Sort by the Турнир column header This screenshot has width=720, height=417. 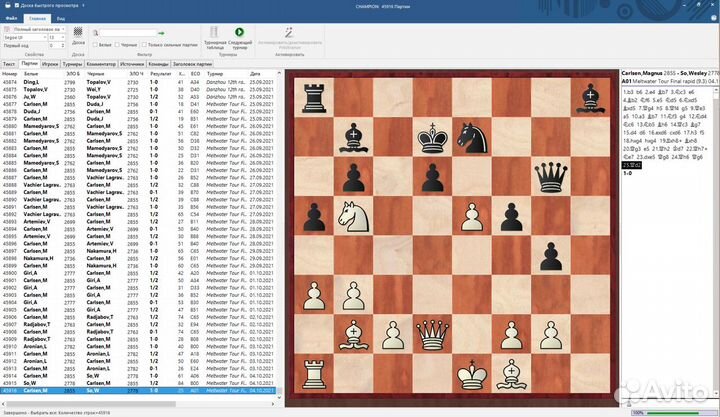pyautogui.click(x=215, y=73)
